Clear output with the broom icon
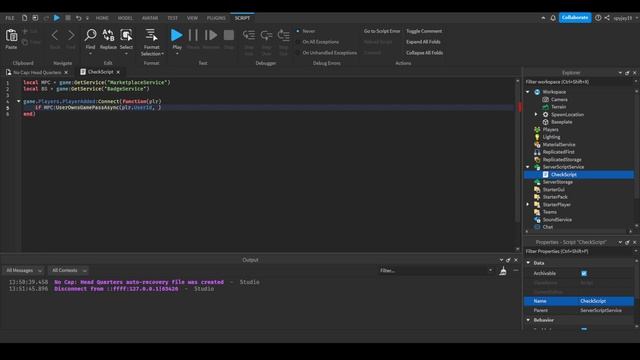This screenshot has width=640, height=360. click(x=503, y=271)
